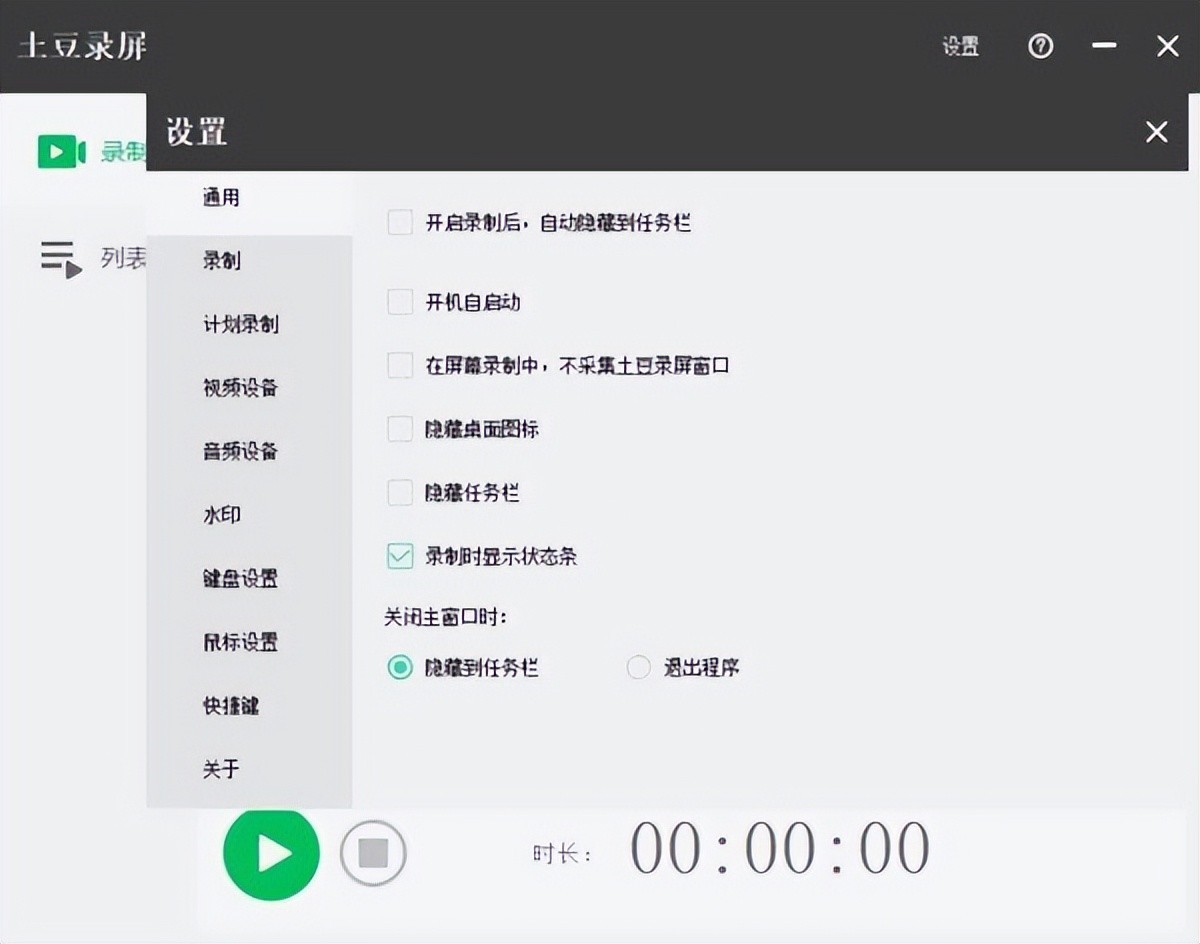The height and width of the screenshot is (944, 1200).
Task: Switch to the 录制 settings tab
Action: pos(250,261)
